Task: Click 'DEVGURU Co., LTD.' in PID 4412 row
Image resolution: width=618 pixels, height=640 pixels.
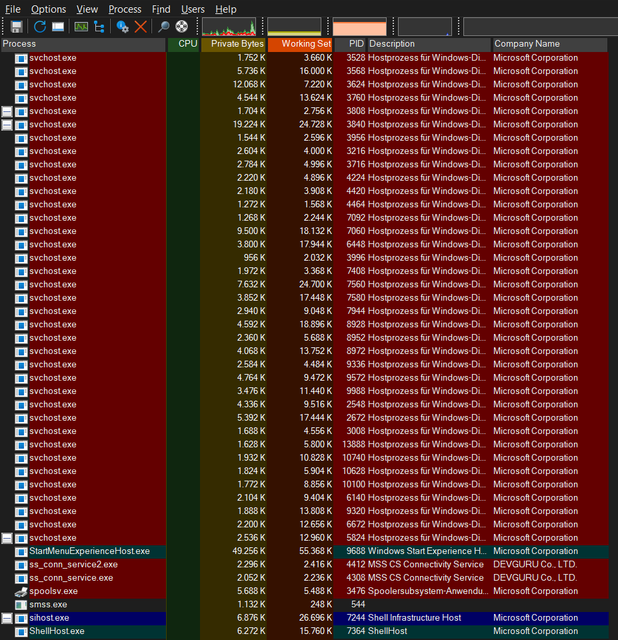Action: (535, 565)
